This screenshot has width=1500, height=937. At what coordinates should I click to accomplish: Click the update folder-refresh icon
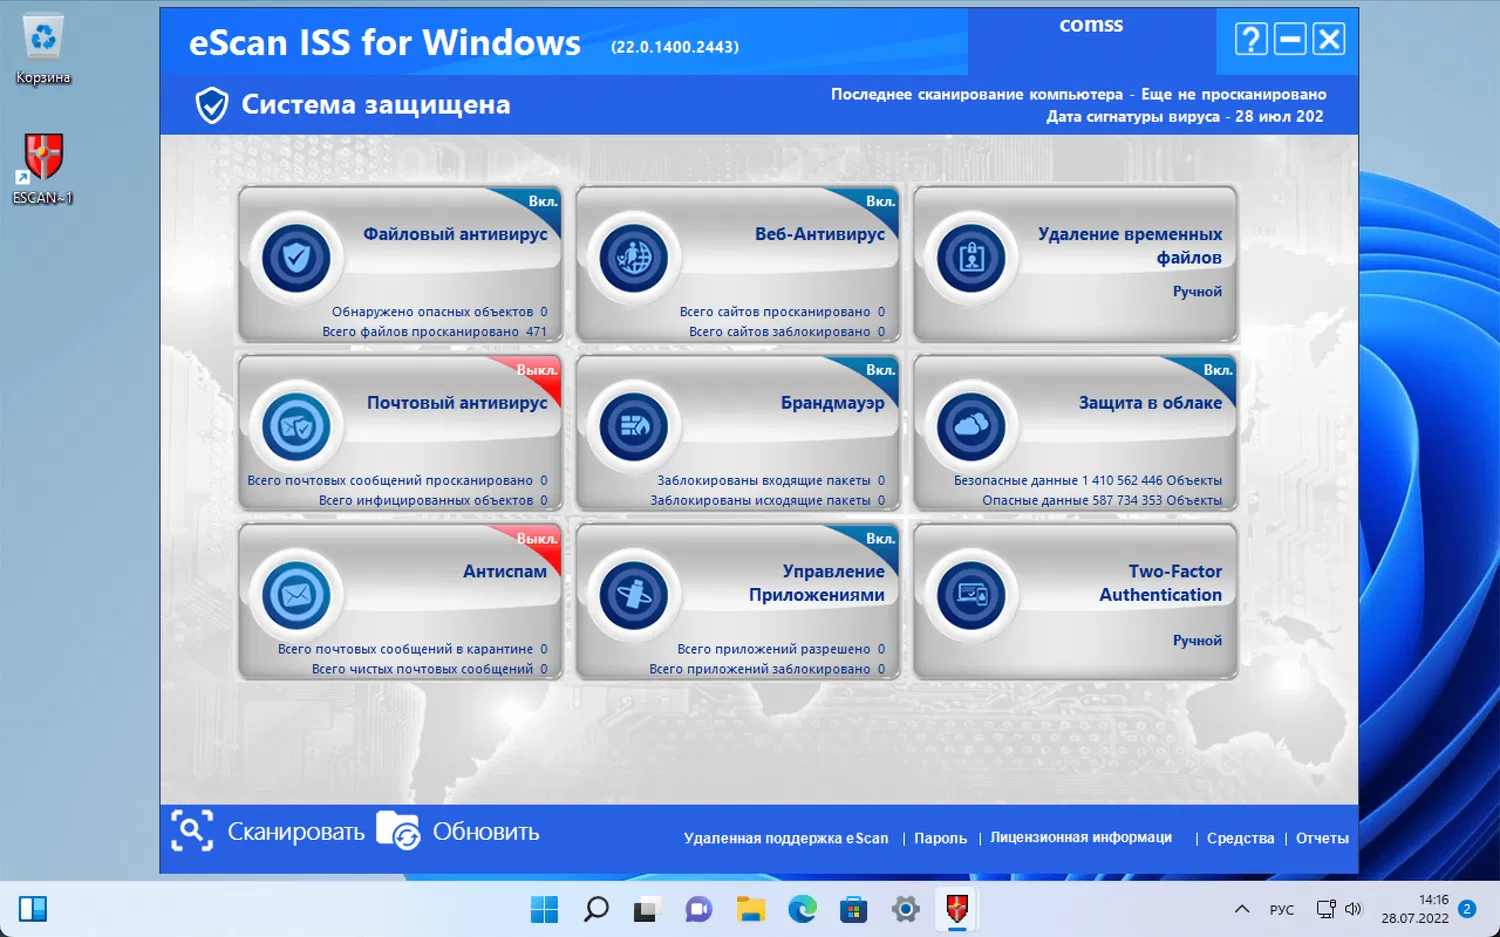[x=398, y=831]
